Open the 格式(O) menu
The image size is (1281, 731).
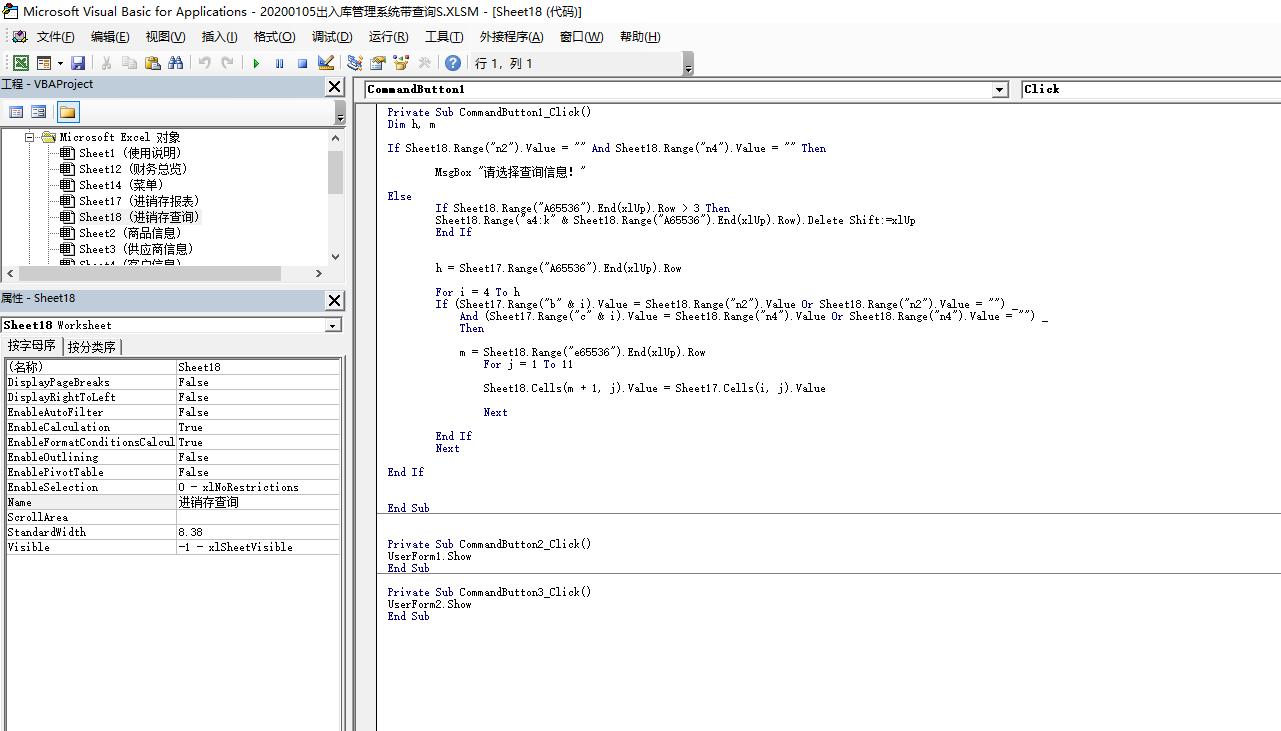[x=274, y=37]
